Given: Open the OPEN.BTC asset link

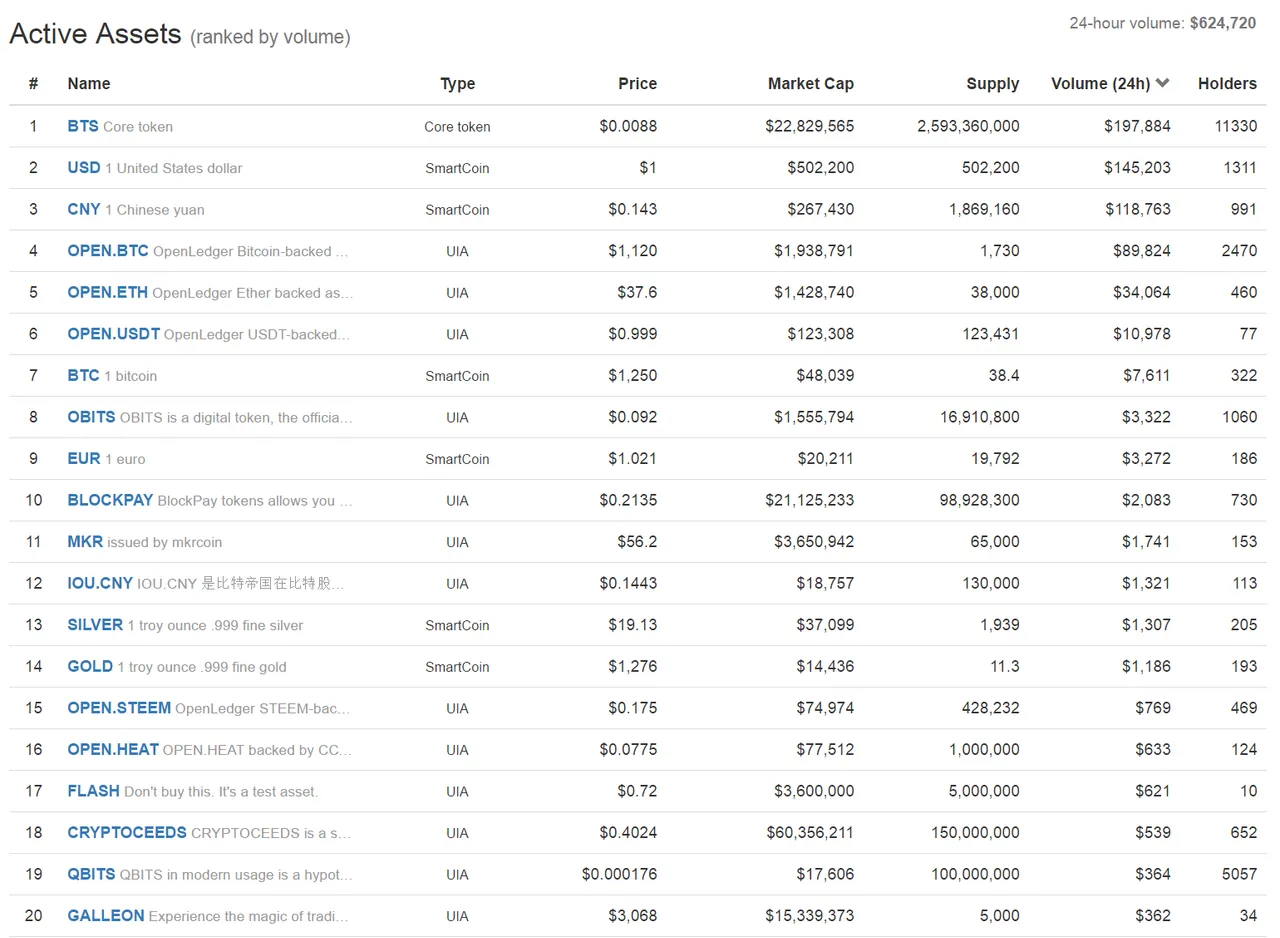Looking at the screenshot, I should (x=108, y=251).
